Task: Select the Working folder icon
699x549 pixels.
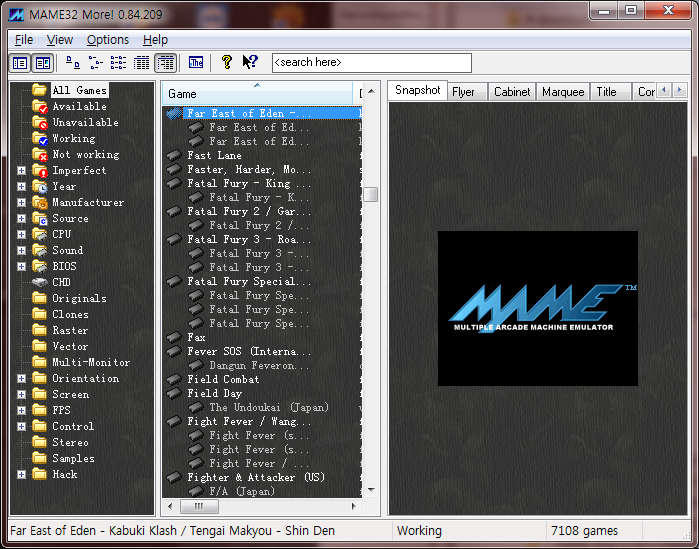Action: coord(40,139)
